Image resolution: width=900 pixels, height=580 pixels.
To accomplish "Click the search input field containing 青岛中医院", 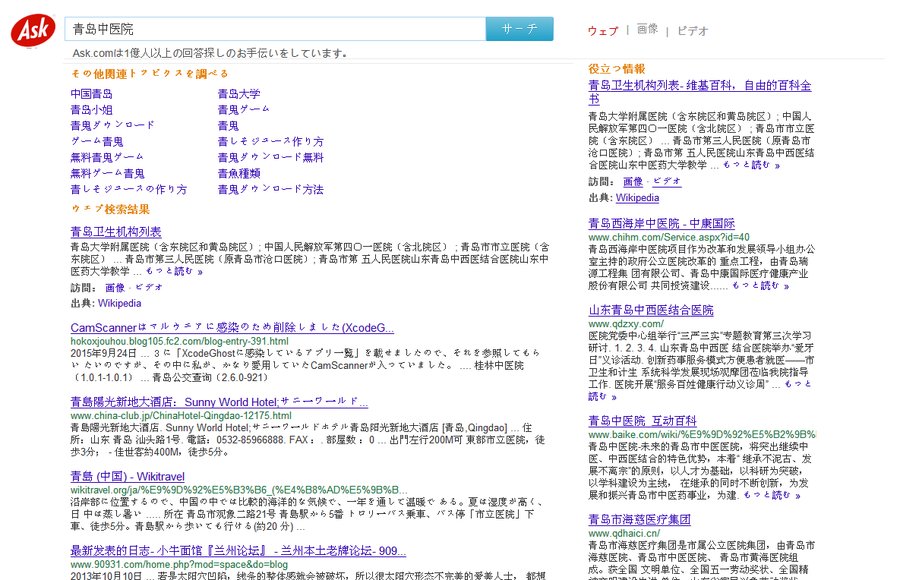I will pyautogui.click(x=270, y=30).
